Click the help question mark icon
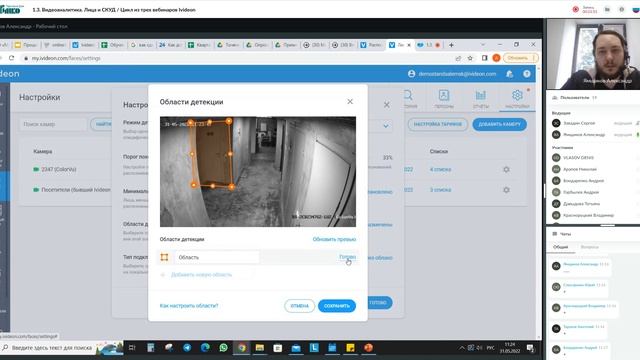Image resolution: width=640 pixels, height=360 pixels. [x=527, y=74]
